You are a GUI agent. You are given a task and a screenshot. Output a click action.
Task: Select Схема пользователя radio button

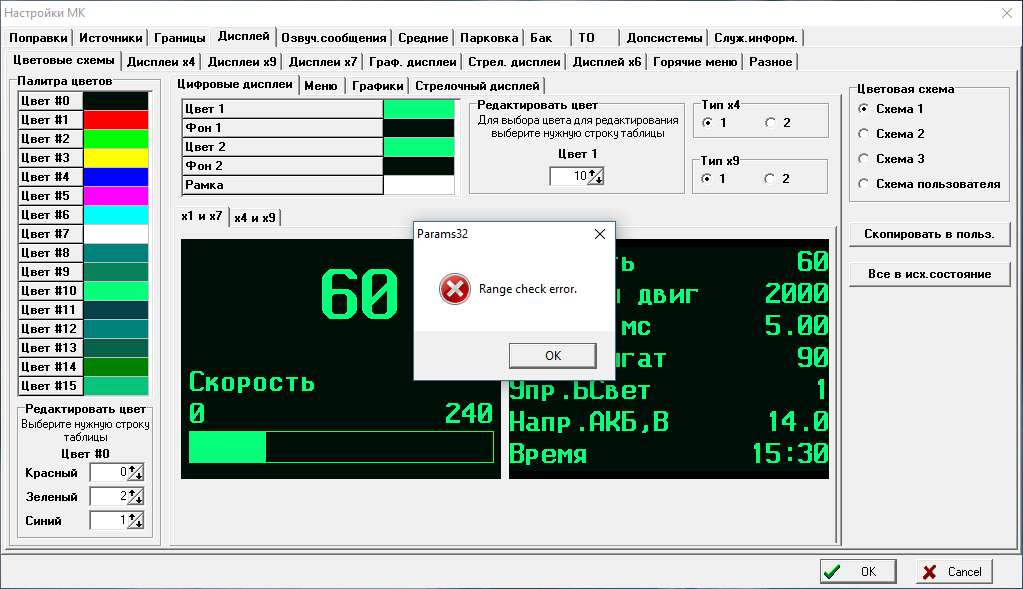point(864,184)
